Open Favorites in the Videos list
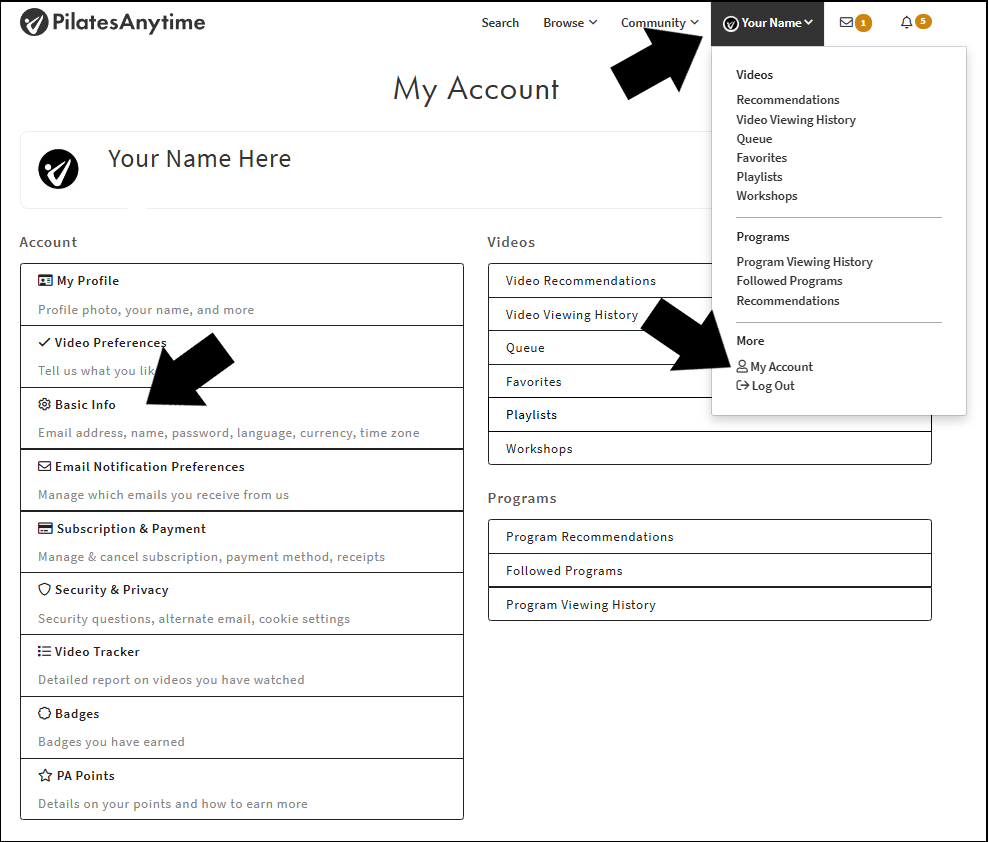 (x=600, y=381)
